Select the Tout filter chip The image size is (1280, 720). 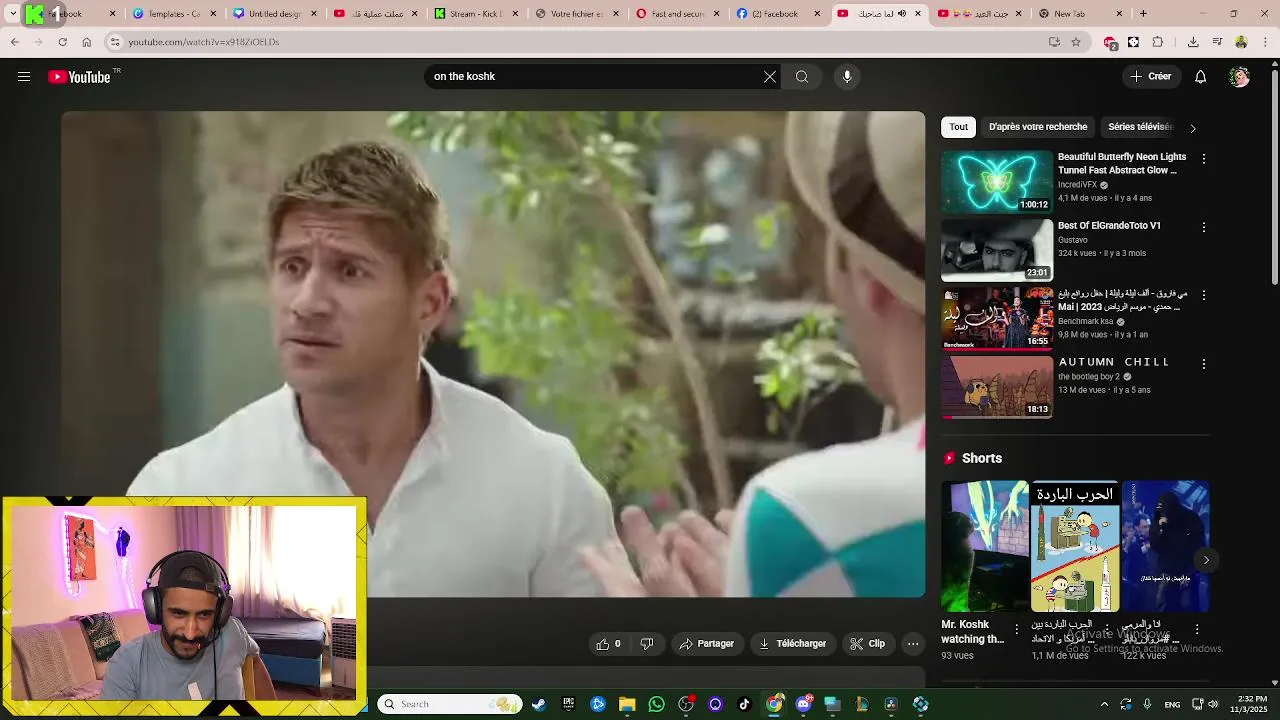click(959, 127)
